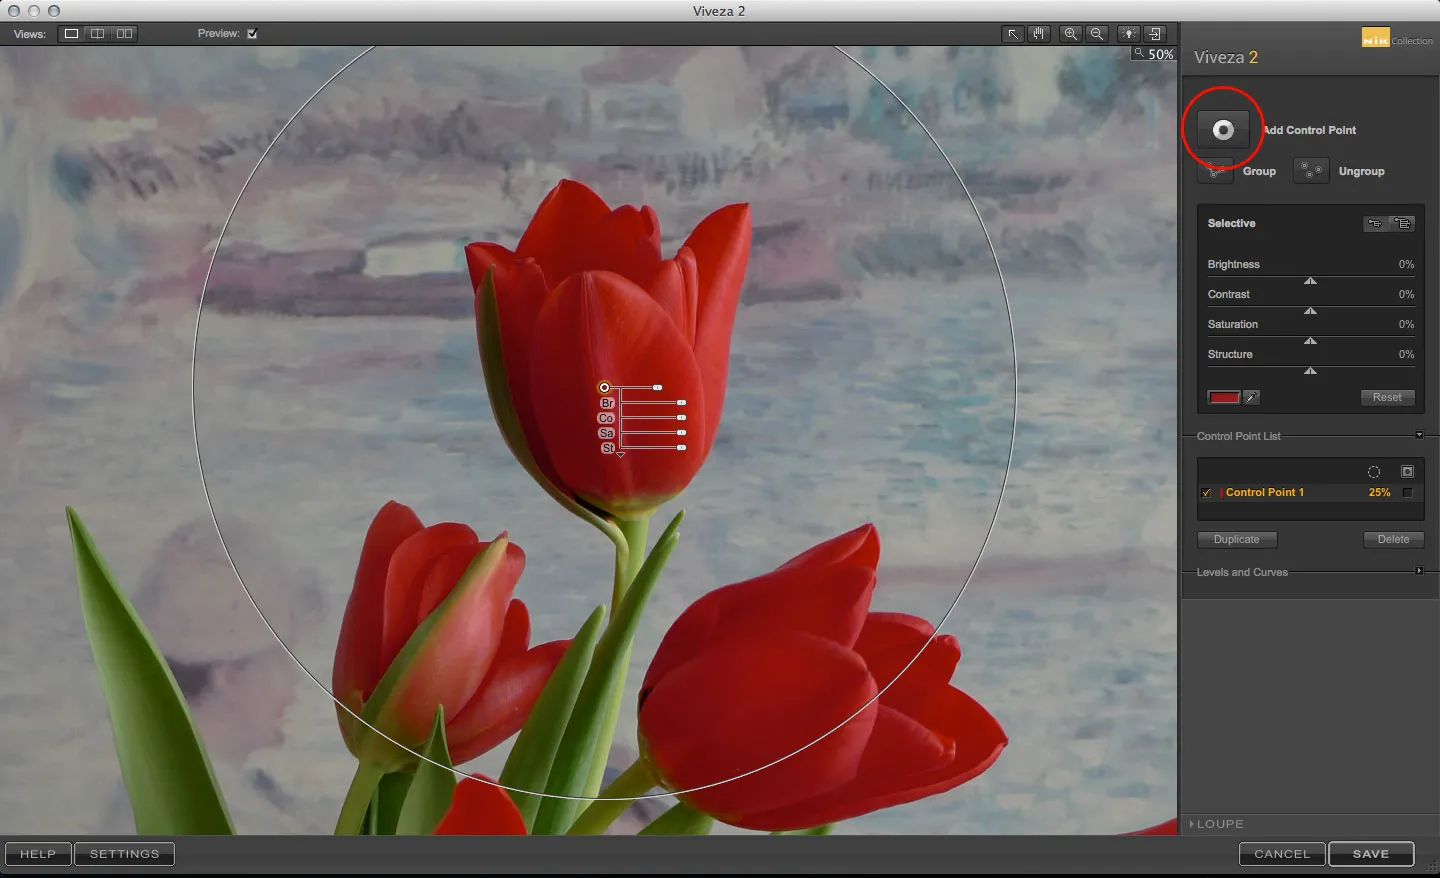Switch to the split view mode

(97, 33)
